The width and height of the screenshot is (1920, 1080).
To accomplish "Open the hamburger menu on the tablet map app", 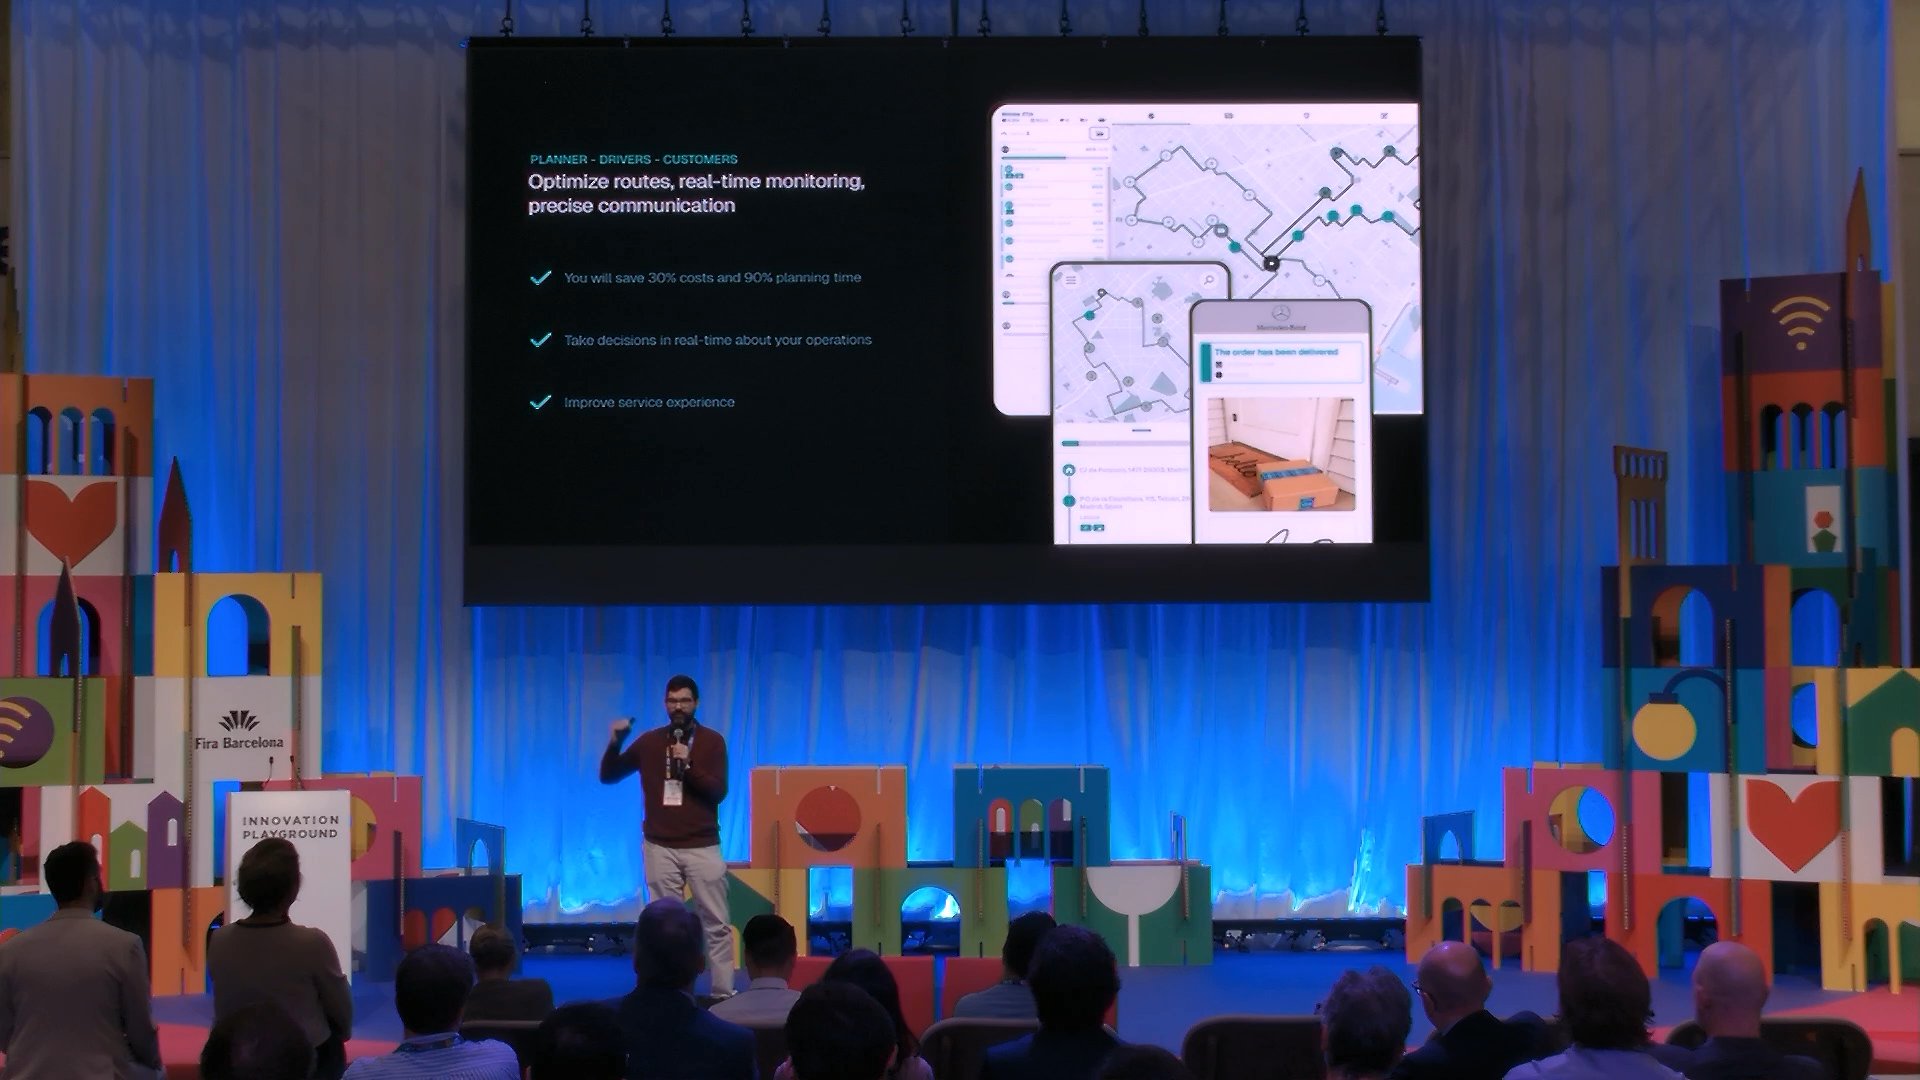I will (x=1070, y=280).
